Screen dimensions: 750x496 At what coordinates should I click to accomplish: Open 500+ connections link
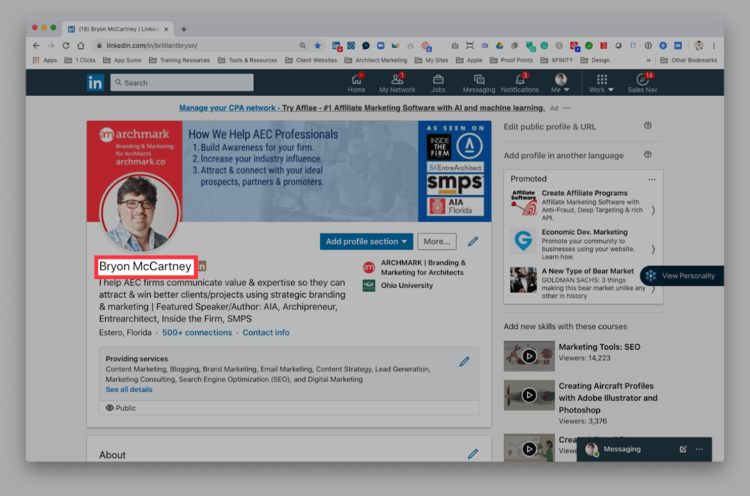(197, 332)
